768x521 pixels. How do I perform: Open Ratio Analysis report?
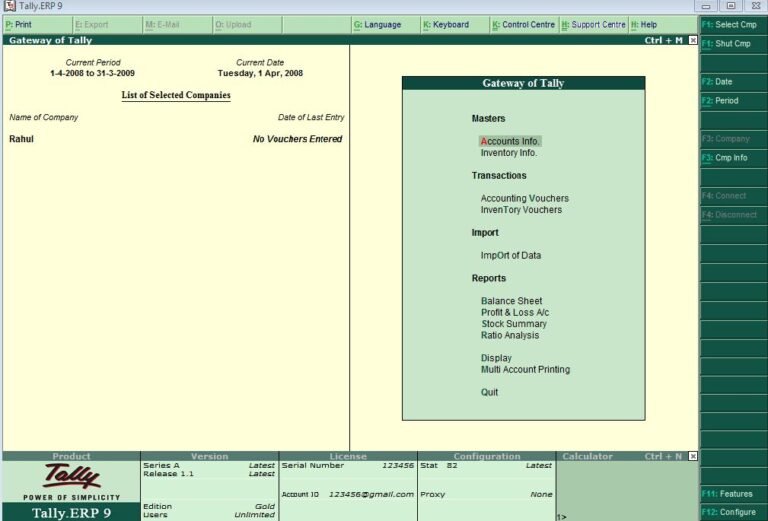[509, 335]
